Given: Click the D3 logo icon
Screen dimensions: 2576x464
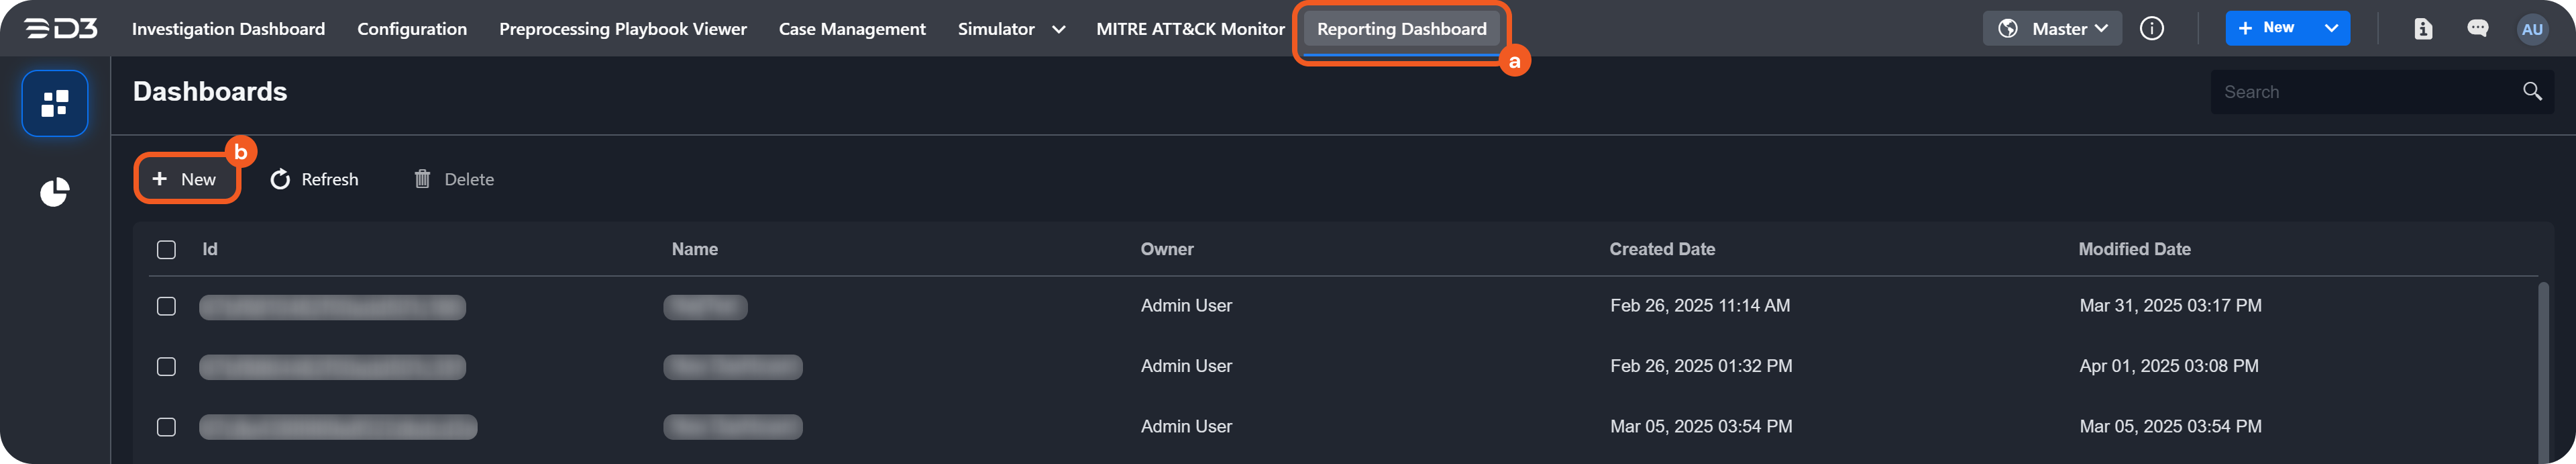Looking at the screenshot, I should click(x=61, y=29).
